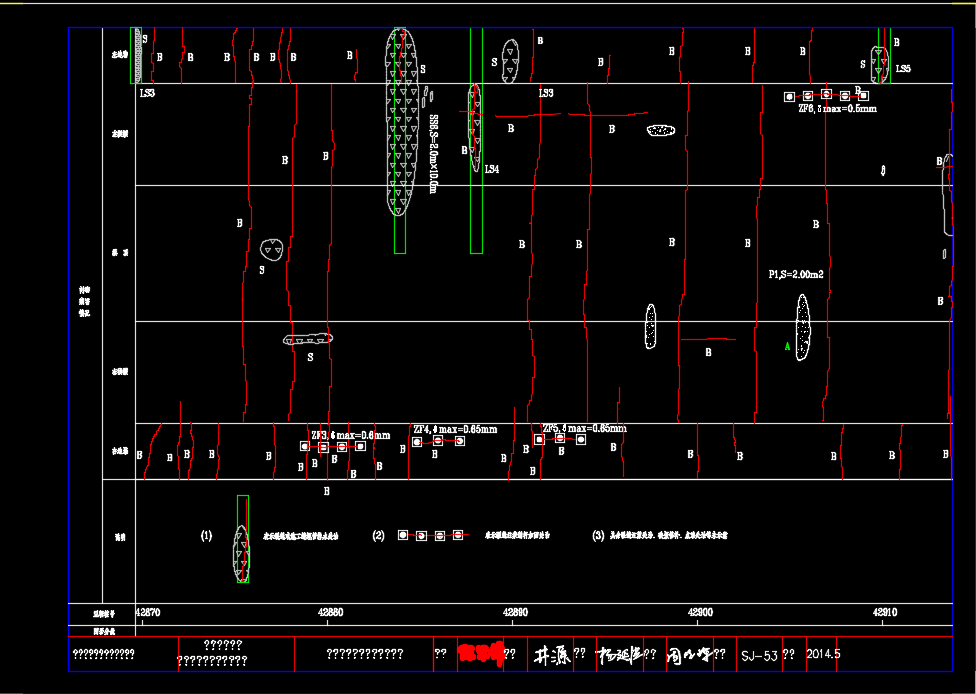This screenshot has height=694, width=976.
Task: Select the ZF3 max=0.6mm annotation text
Action: point(350,436)
